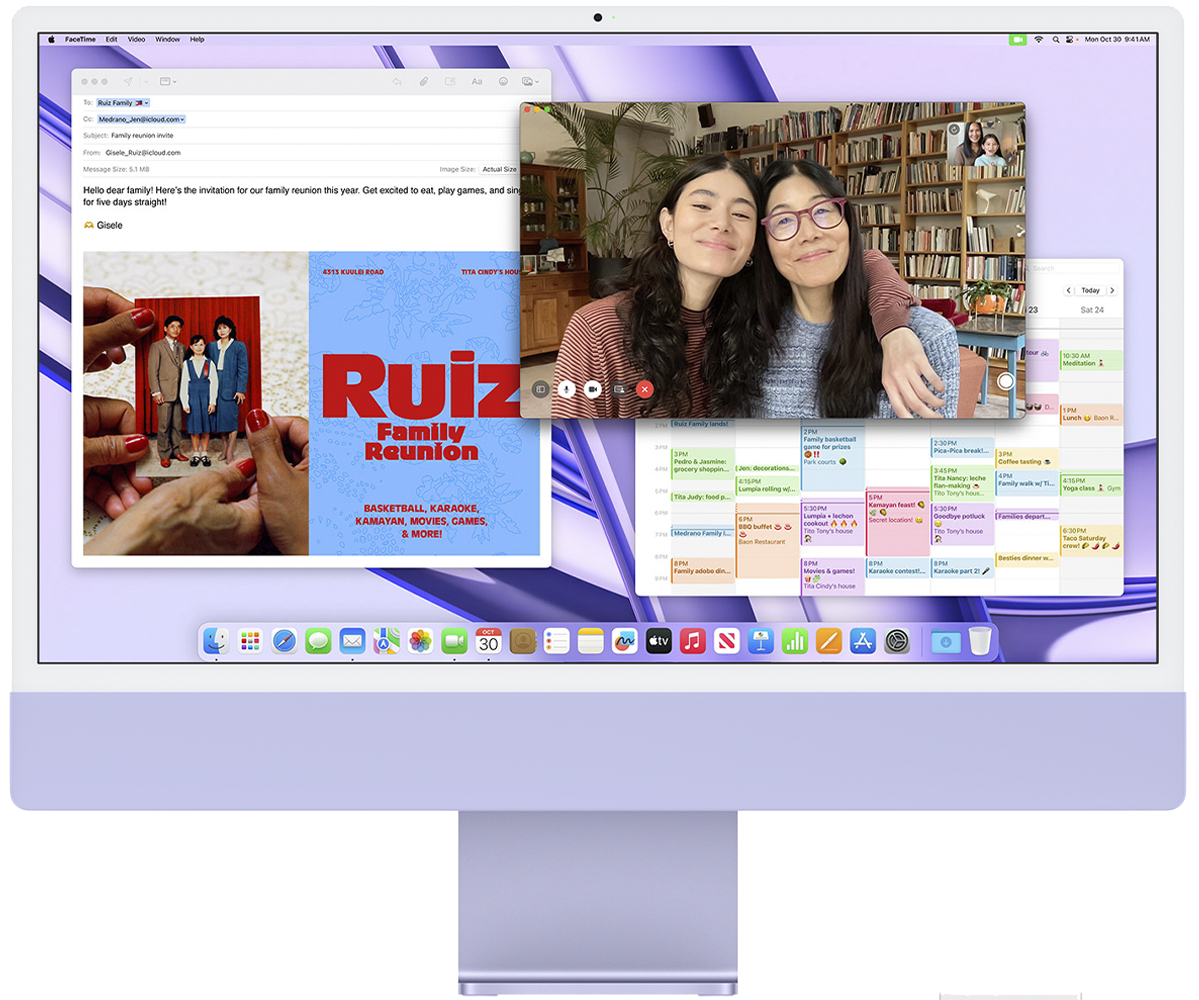Click screen share button in FaceTime
Screen dimensions: 1199x1000
coord(619,389)
